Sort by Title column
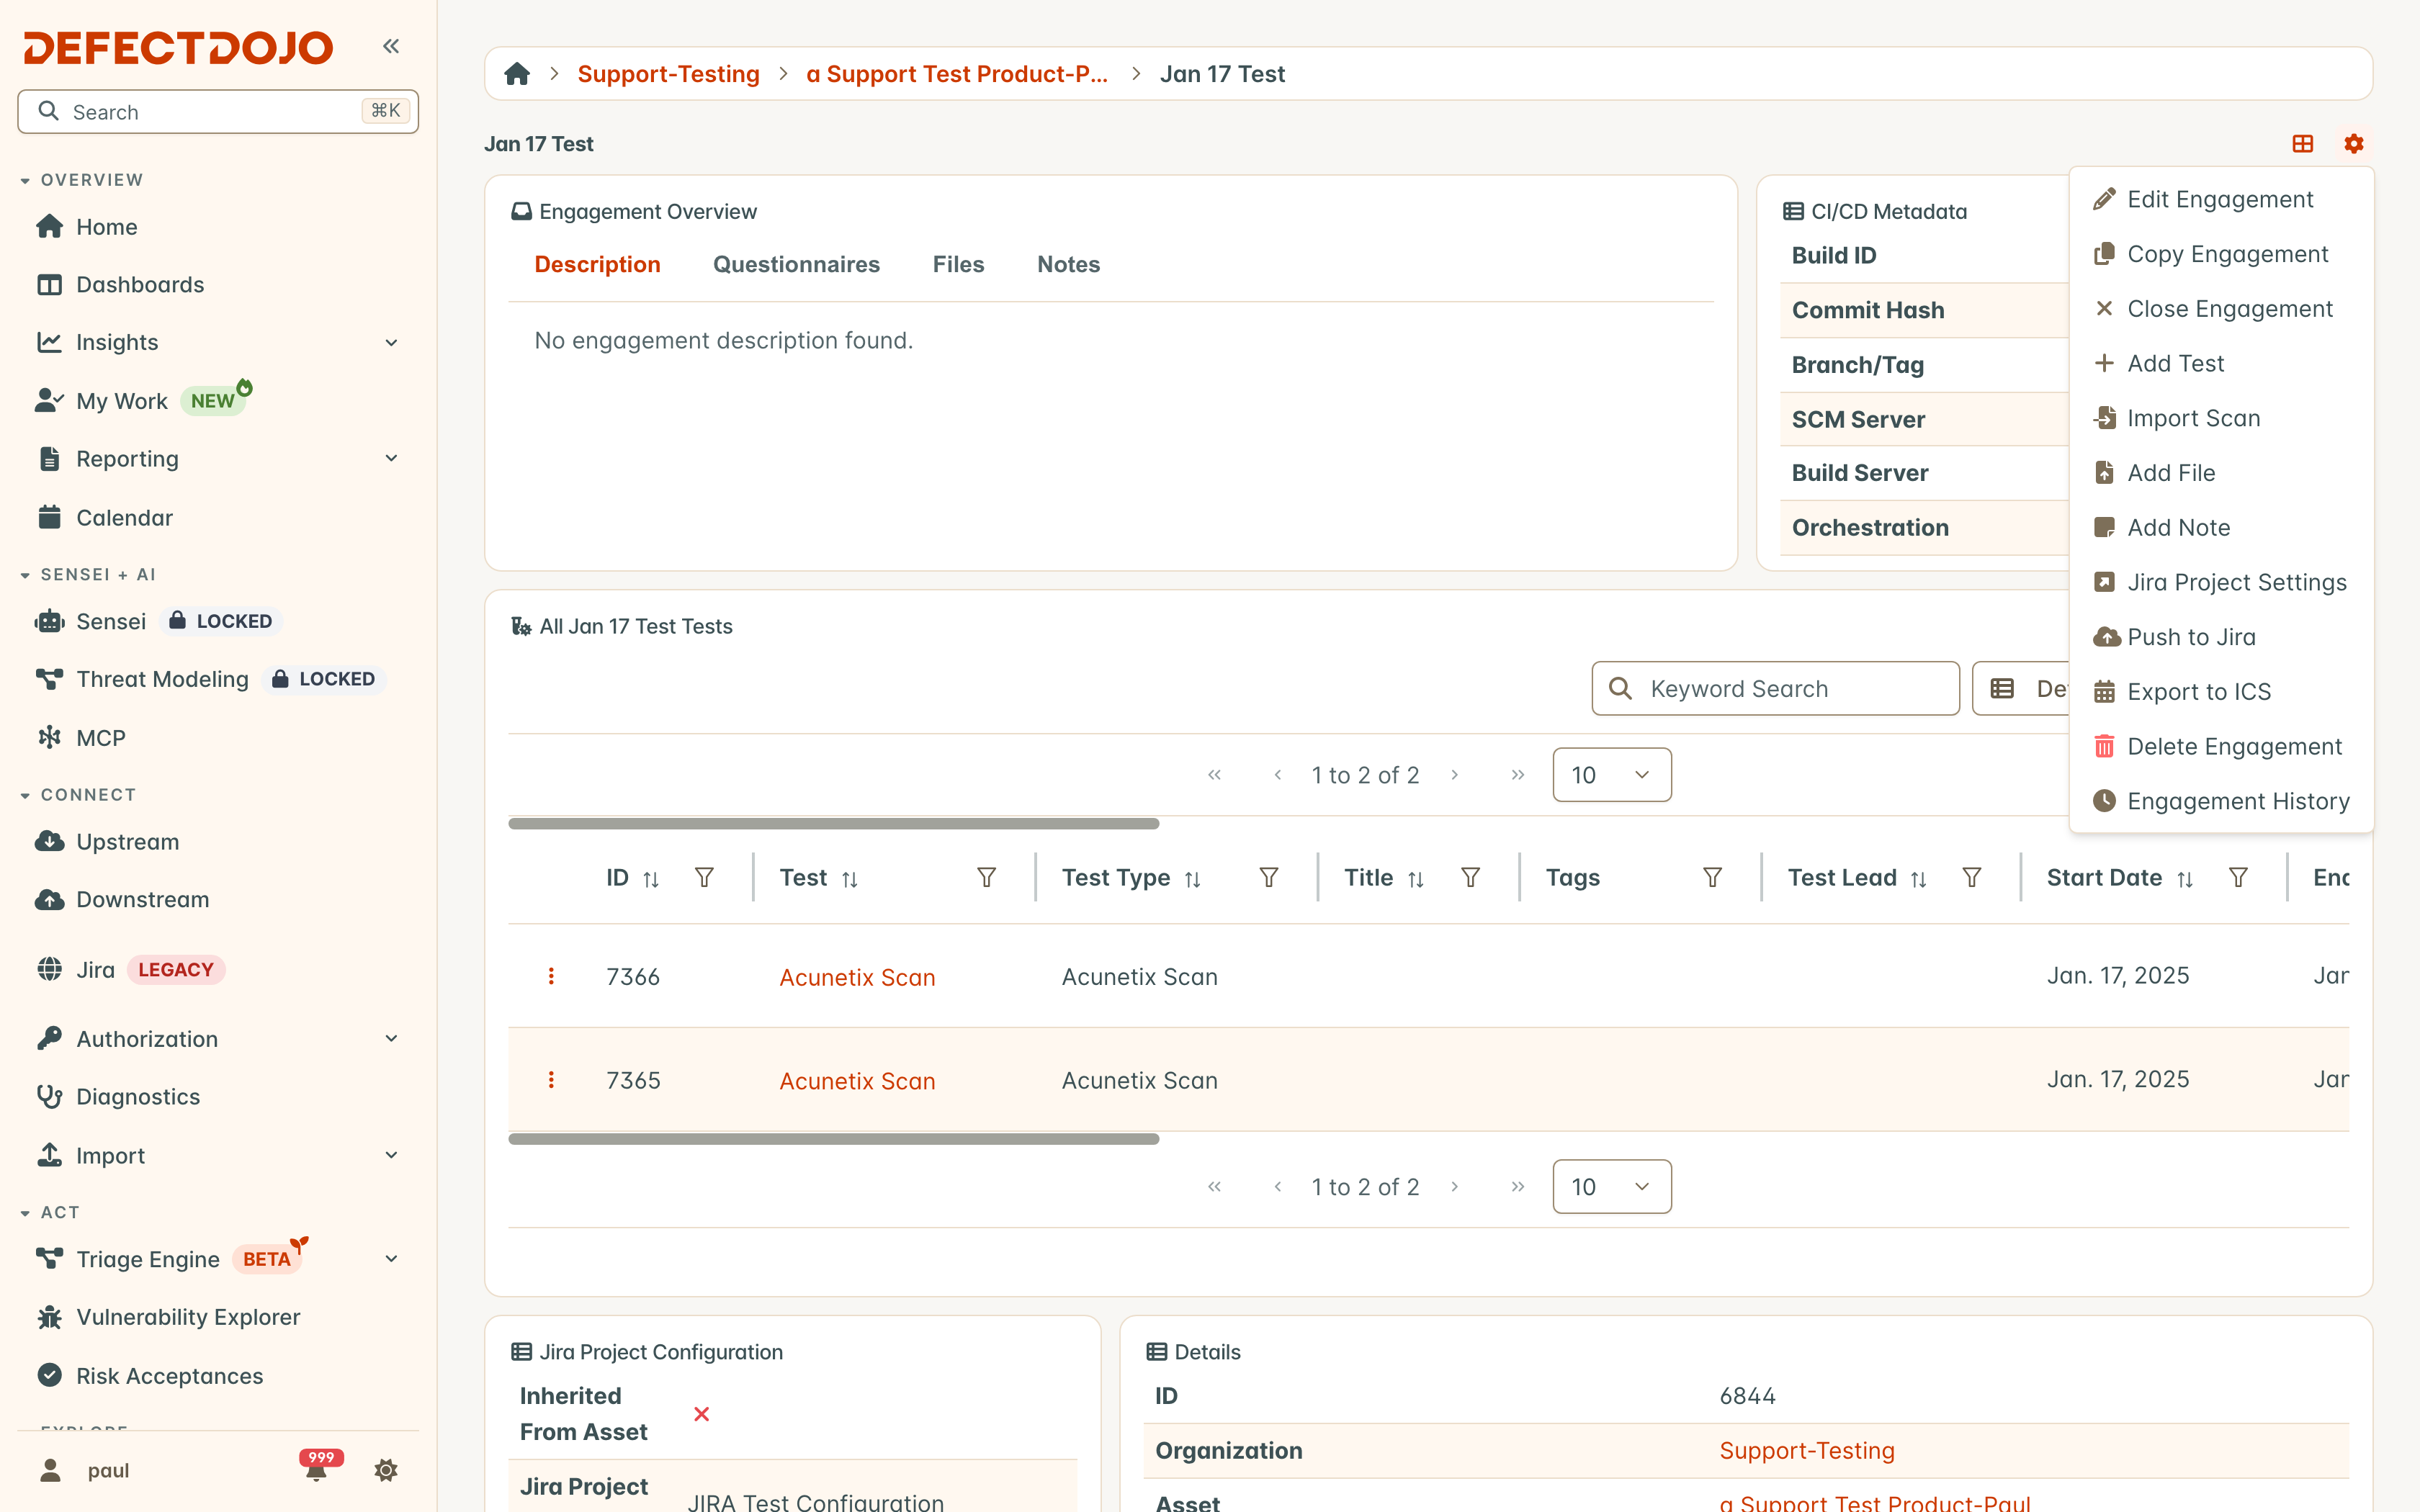2420x1512 pixels. tap(1416, 878)
